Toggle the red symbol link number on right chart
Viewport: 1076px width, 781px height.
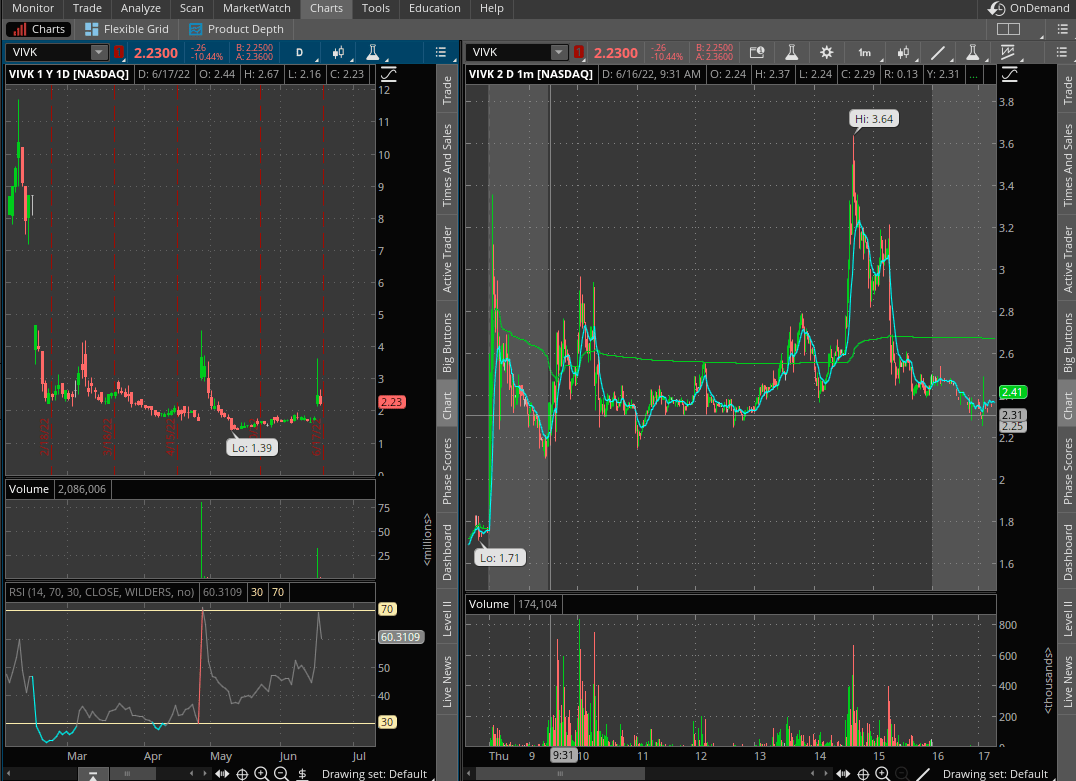tap(578, 53)
